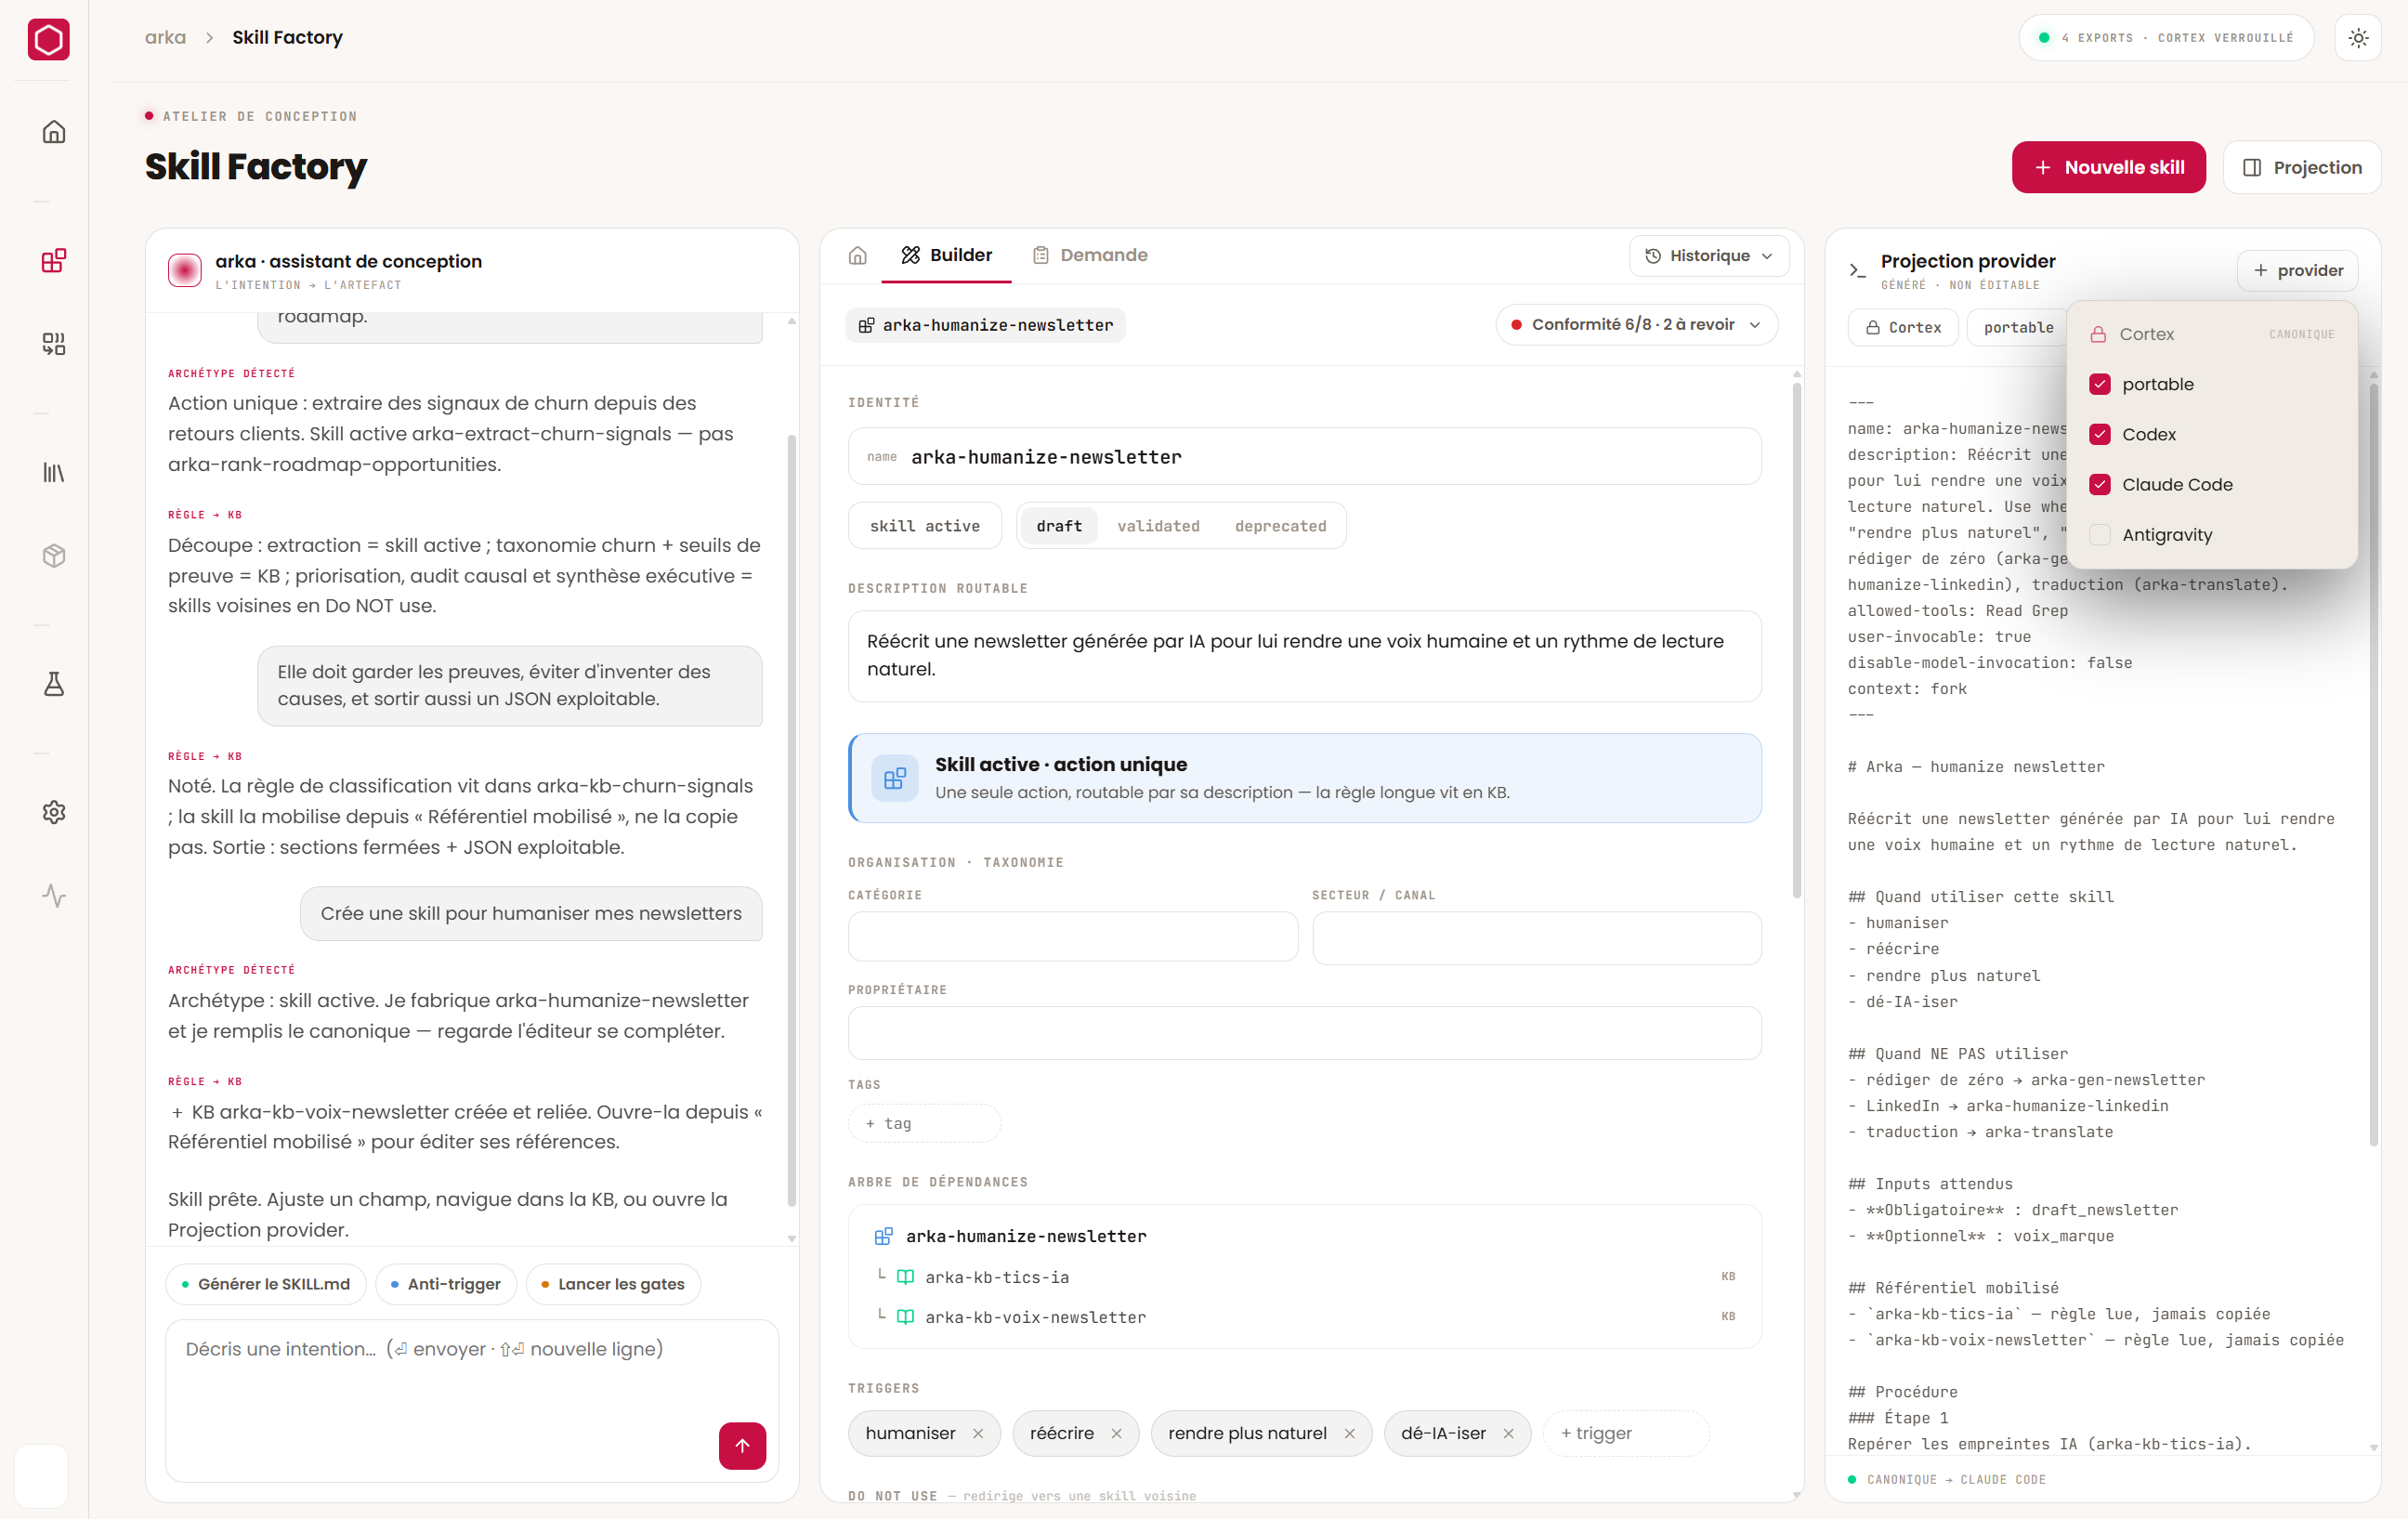Open the activity pulse sidebar icon

click(54, 895)
